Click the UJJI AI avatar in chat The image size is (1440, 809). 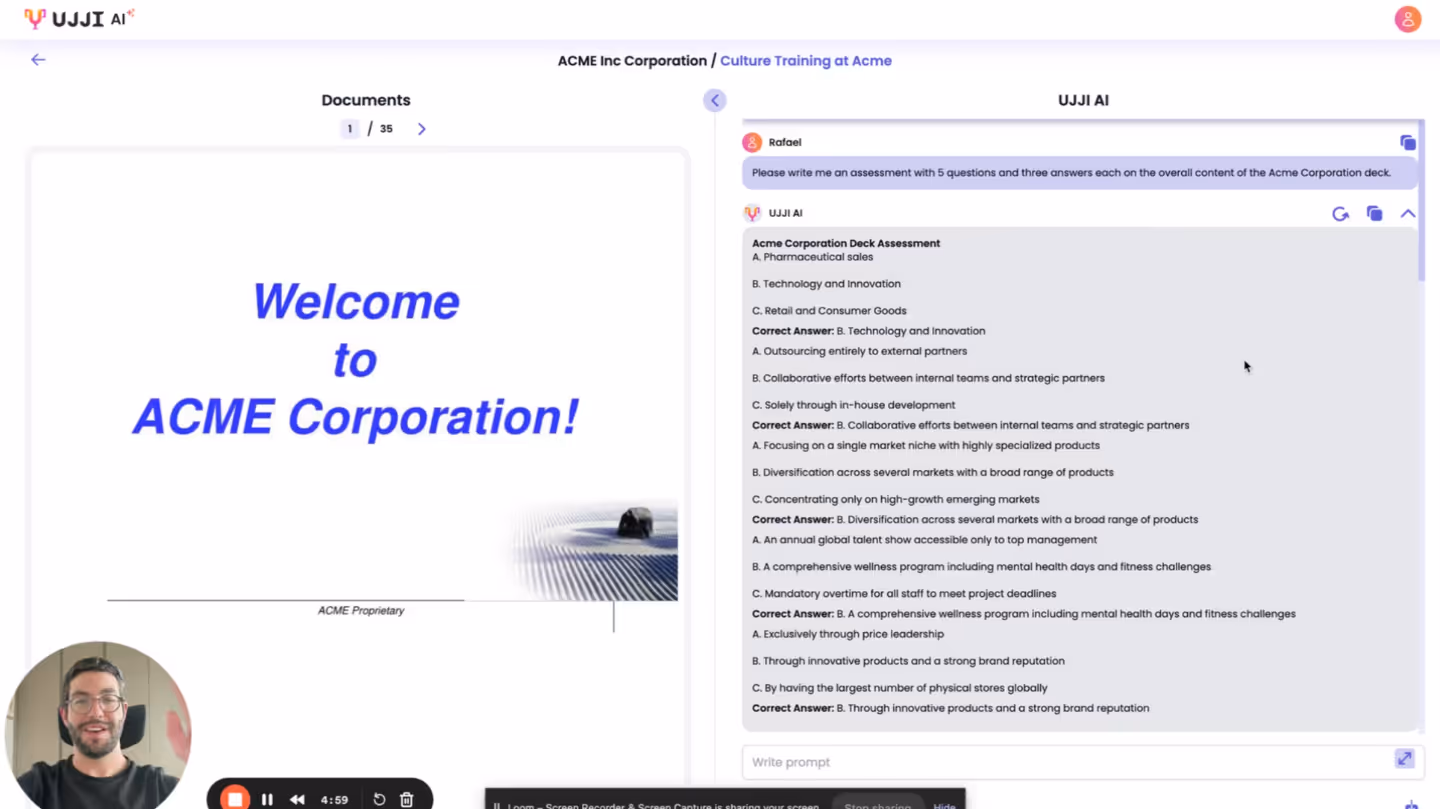(x=752, y=213)
